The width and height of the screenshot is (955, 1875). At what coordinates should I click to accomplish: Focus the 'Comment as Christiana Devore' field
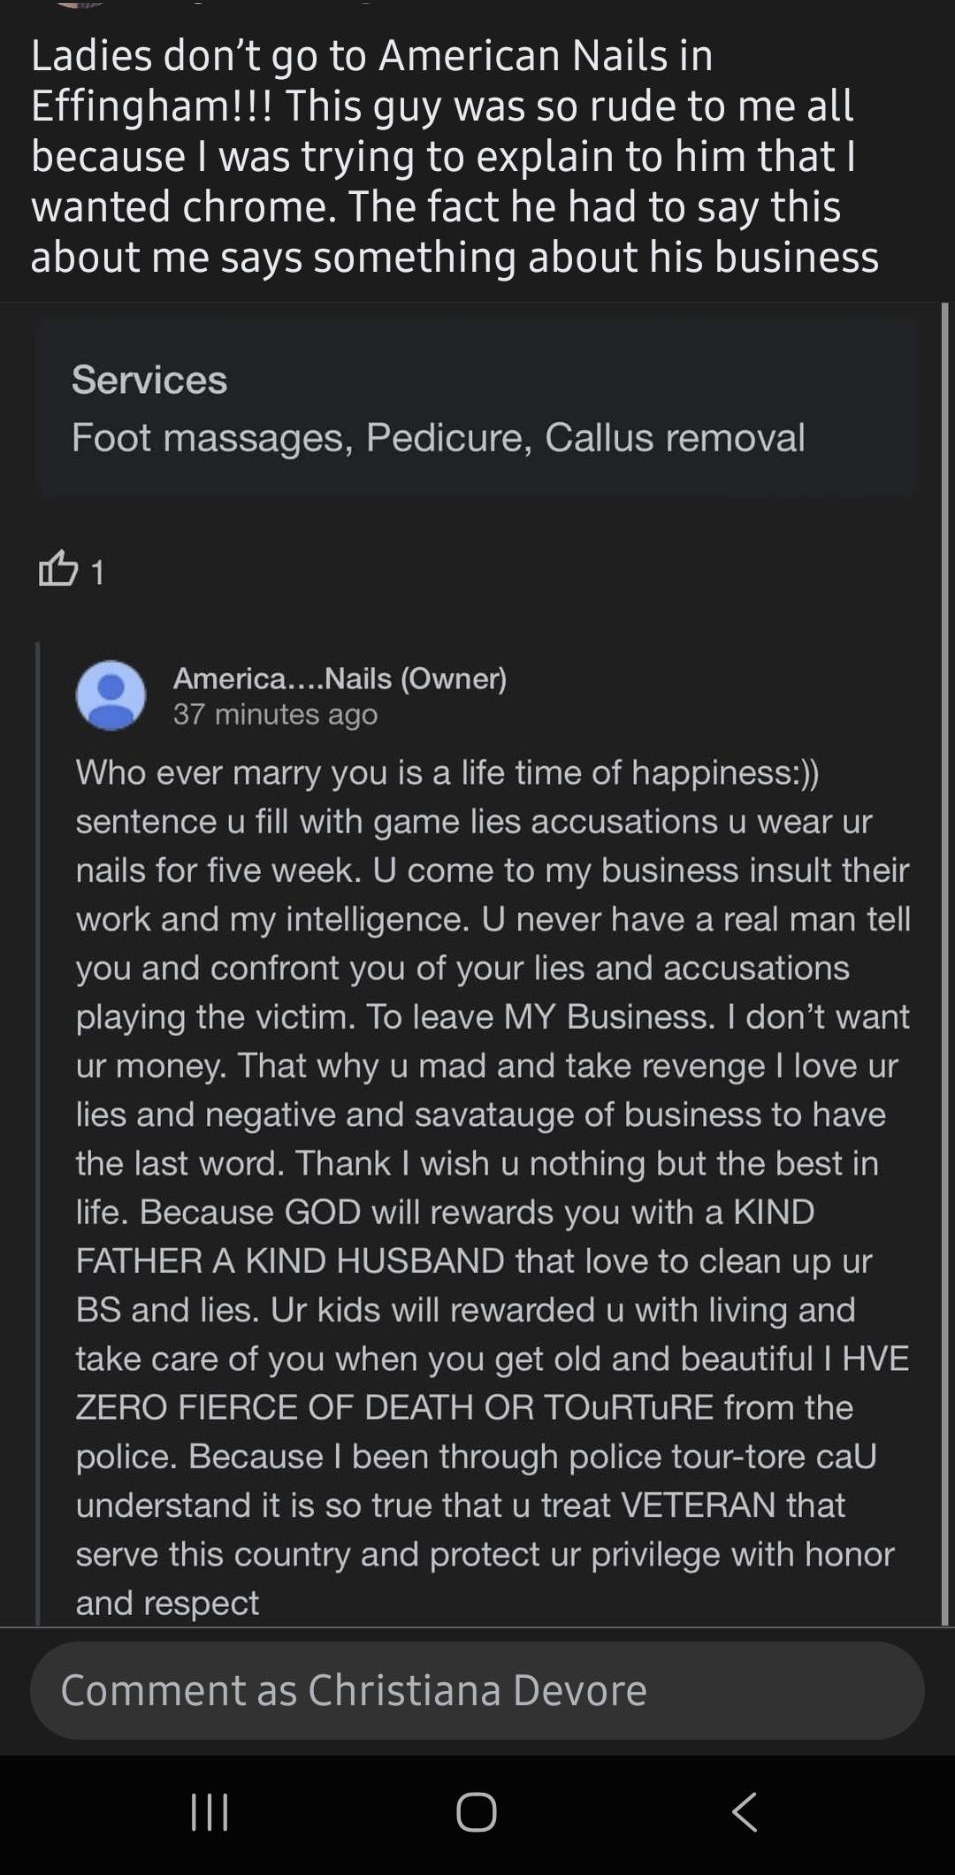(x=477, y=1690)
